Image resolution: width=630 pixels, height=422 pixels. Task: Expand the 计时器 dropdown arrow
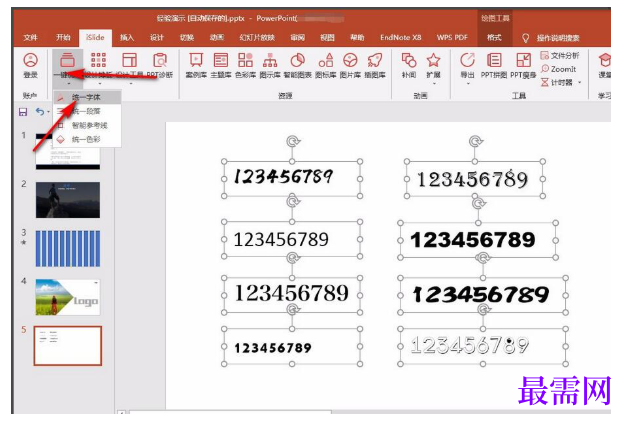click(579, 82)
